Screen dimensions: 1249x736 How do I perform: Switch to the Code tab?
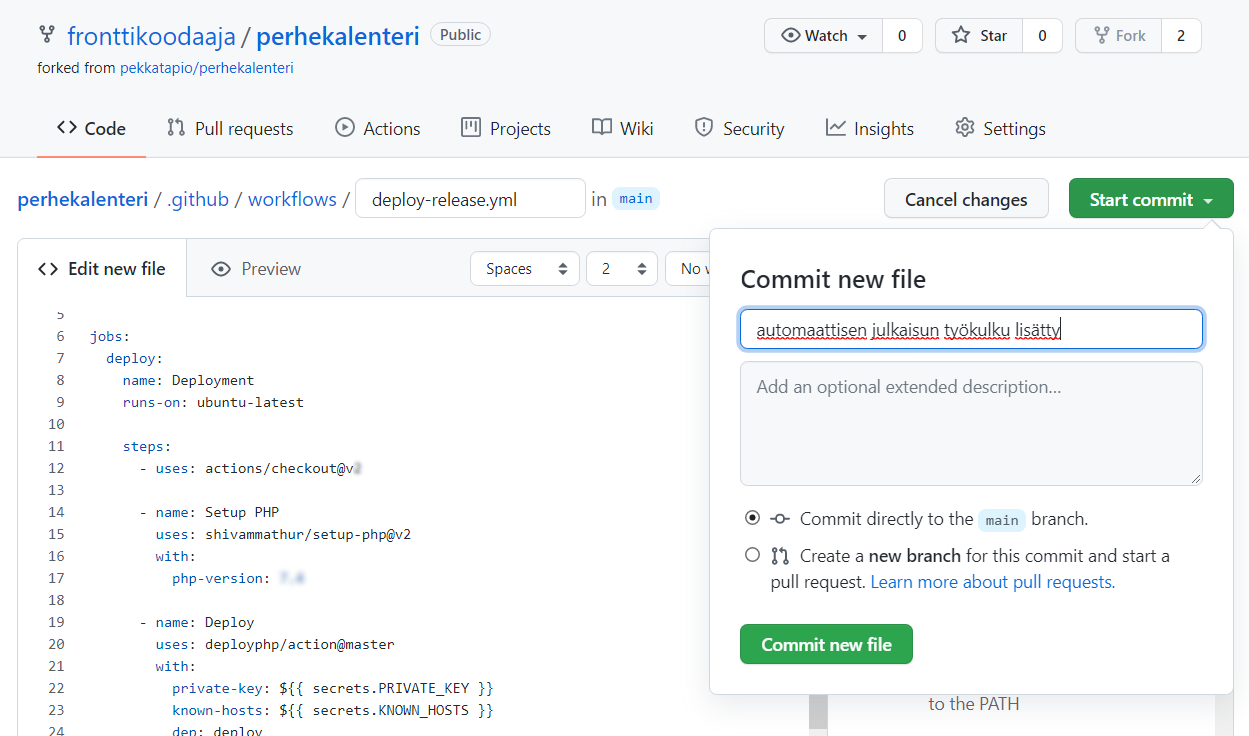click(x=91, y=128)
